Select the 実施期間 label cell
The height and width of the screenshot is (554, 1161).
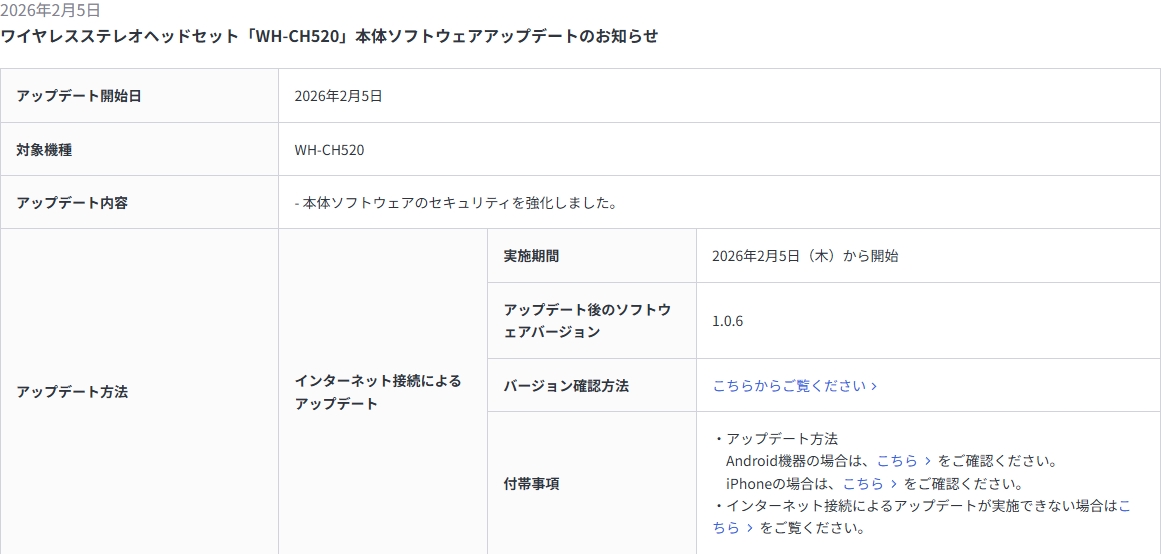[531, 256]
